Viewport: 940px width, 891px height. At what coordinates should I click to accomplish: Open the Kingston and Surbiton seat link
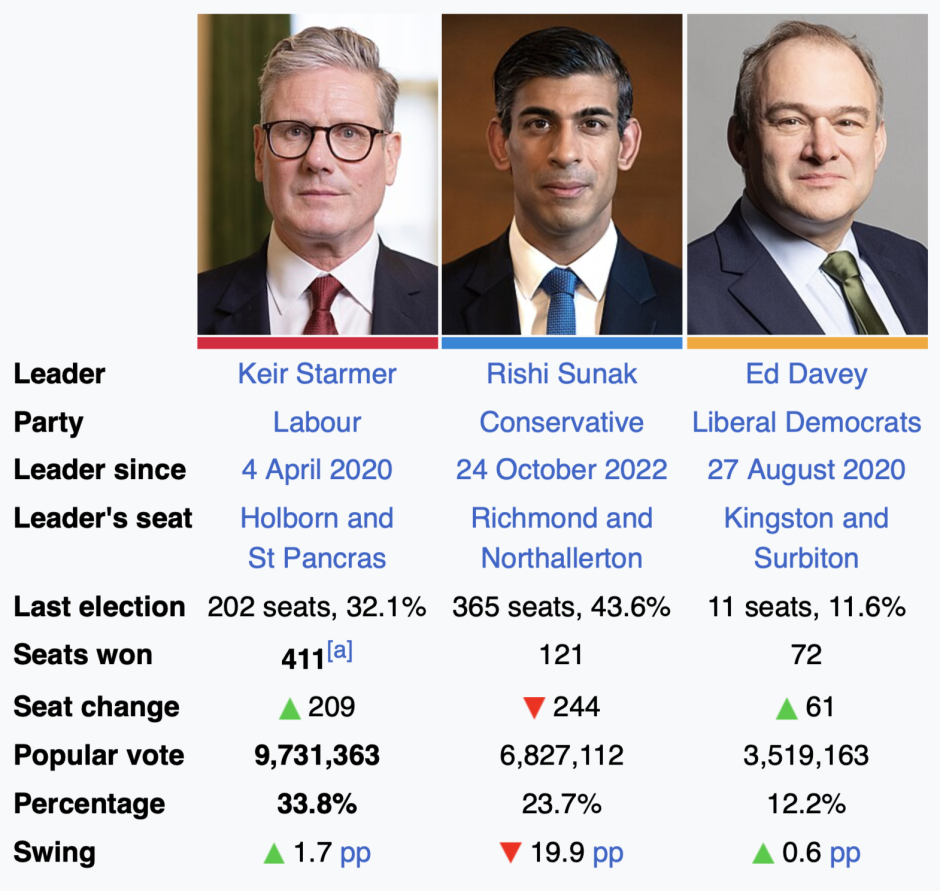(x=806, y=518)
